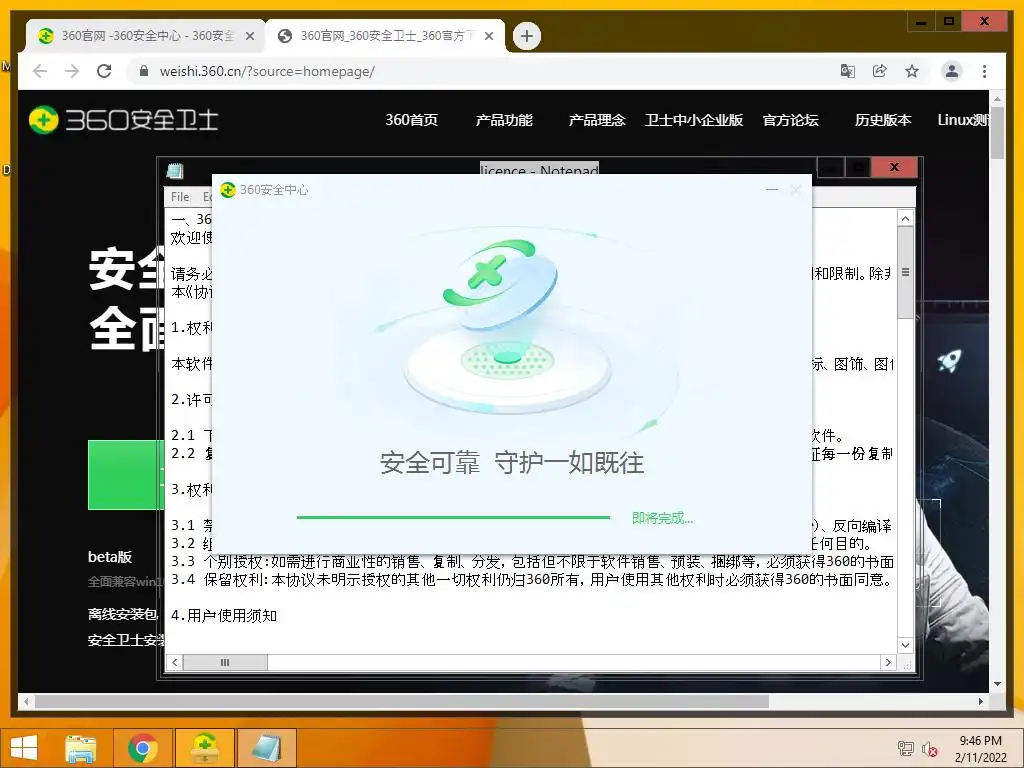The image size is (1024, 768).
Task: Open Google Translate icon in address bar
Action: pos(848,71)
